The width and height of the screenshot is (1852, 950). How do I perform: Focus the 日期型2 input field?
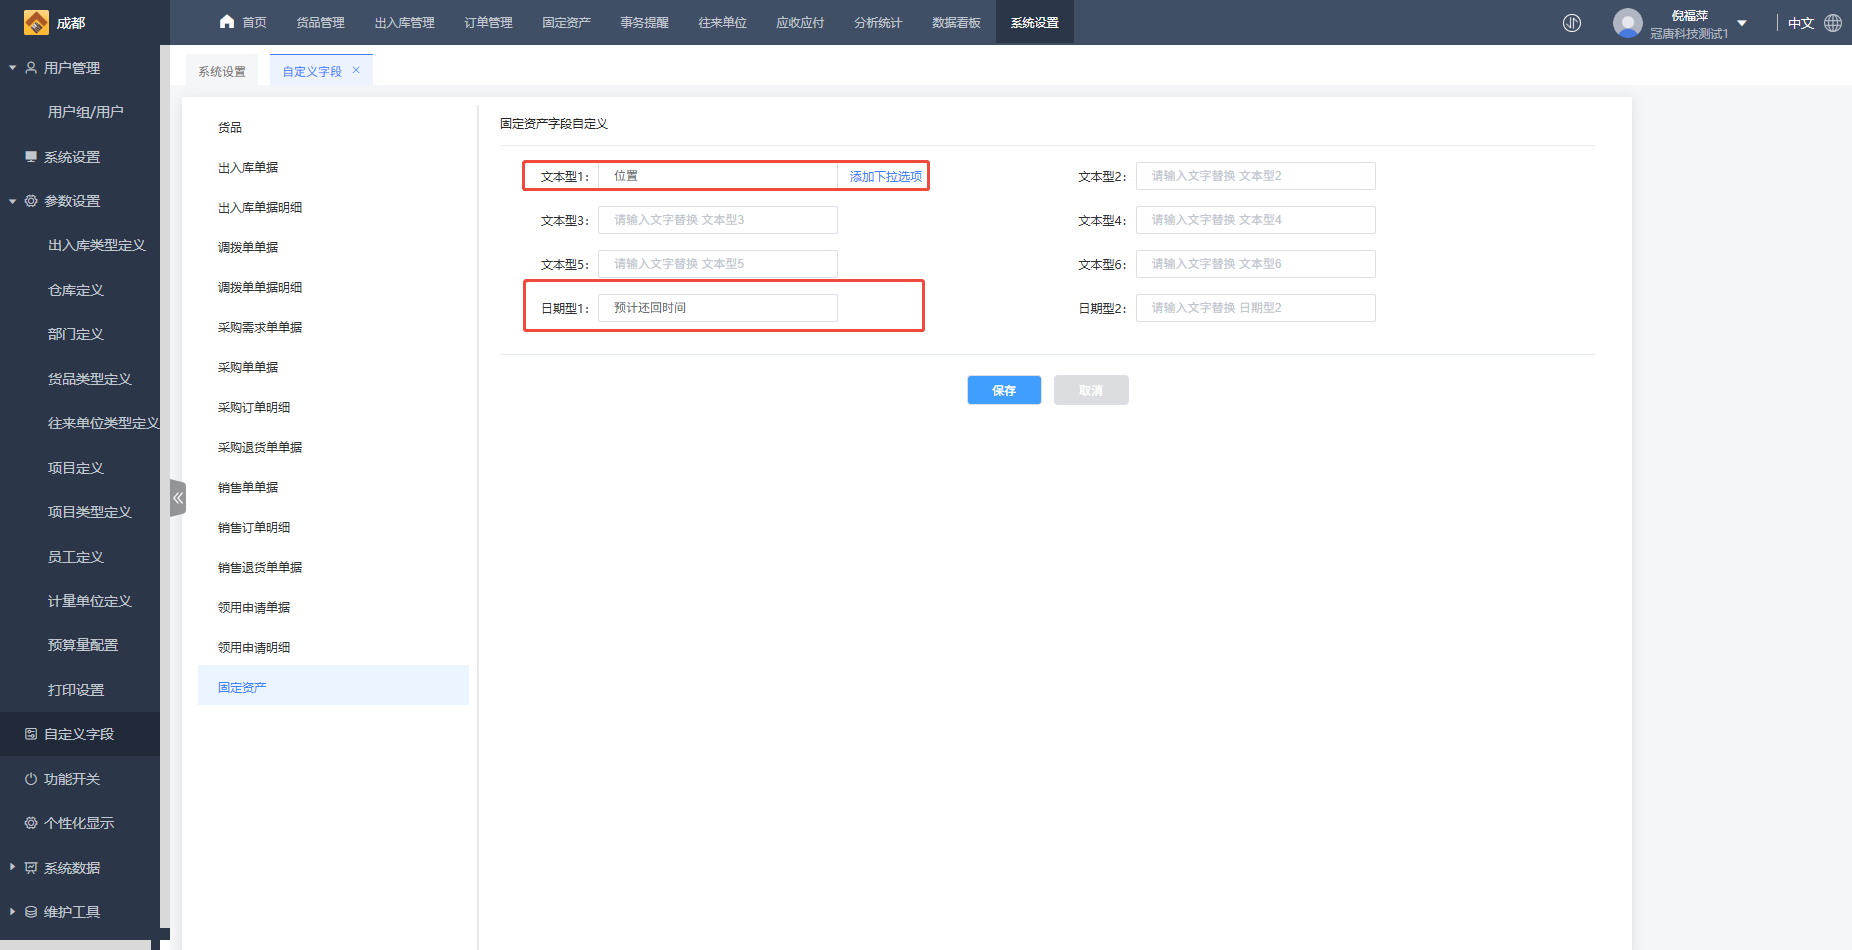pyautogui.click(x=1256, y=308)
